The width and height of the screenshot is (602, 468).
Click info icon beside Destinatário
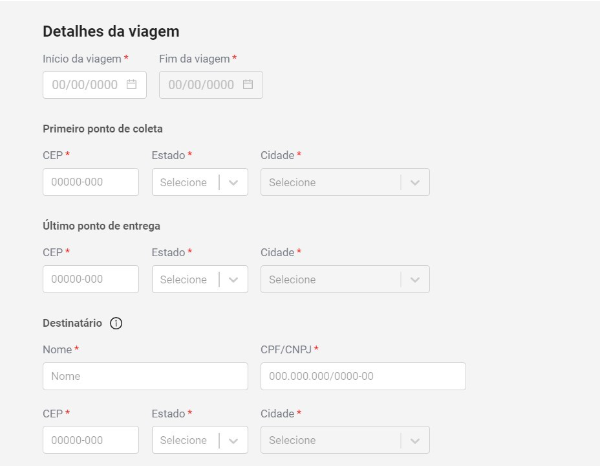(117, 321)
